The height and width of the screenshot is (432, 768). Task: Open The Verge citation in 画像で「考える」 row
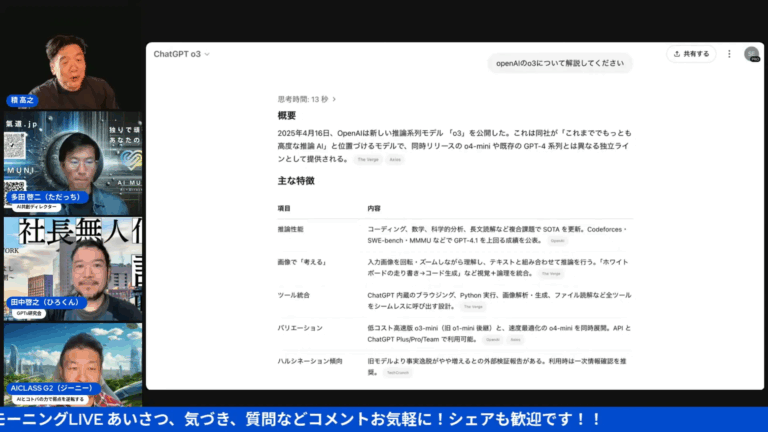pos(551,274)
